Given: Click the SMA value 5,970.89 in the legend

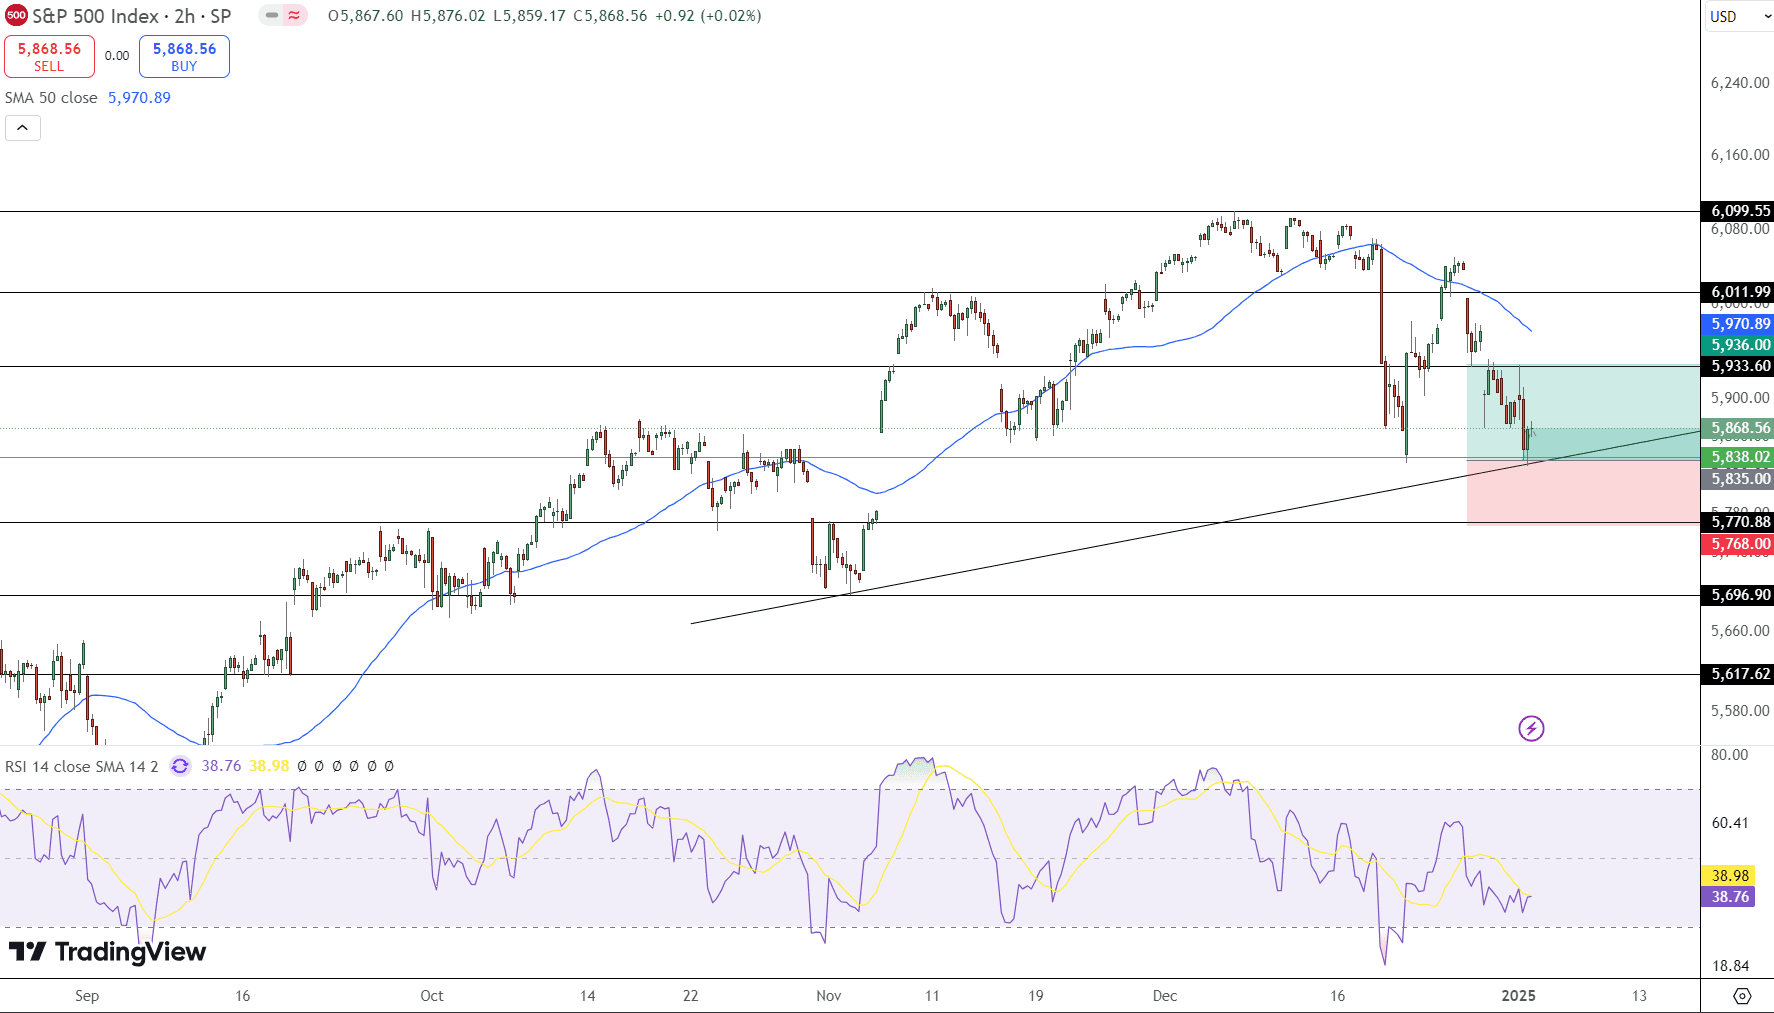Looking at the screenshot, I should pos(139,98).
